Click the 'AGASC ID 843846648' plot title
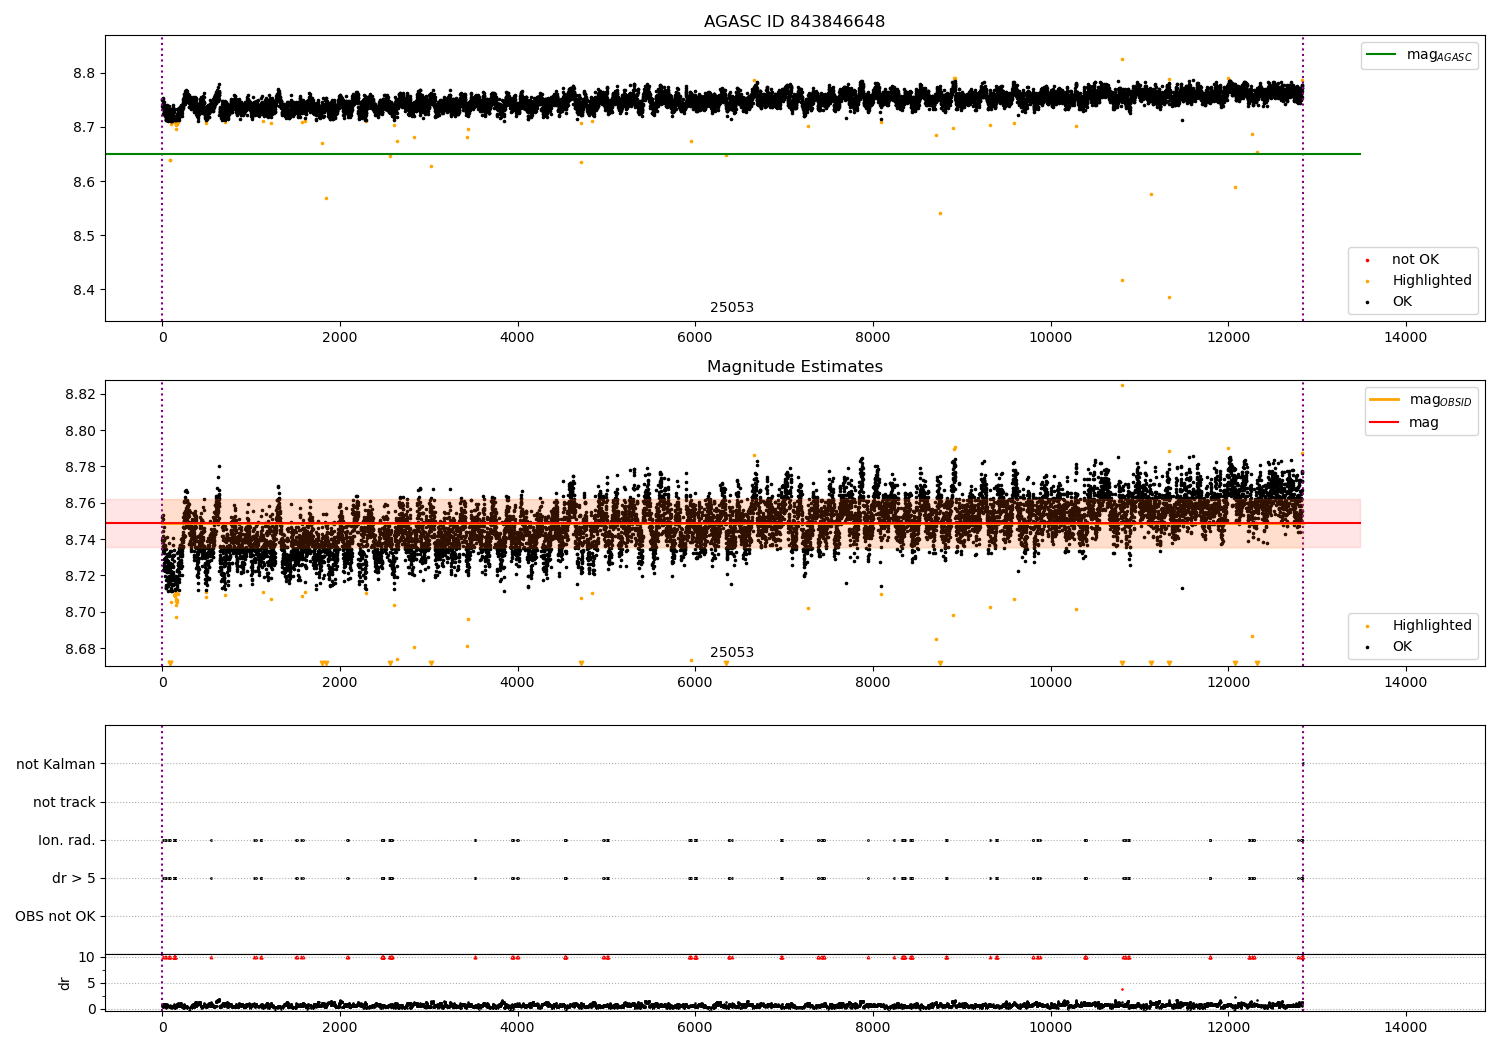Image resolution: width=1500 pixels, height=1050 pixels. [794, 22]
